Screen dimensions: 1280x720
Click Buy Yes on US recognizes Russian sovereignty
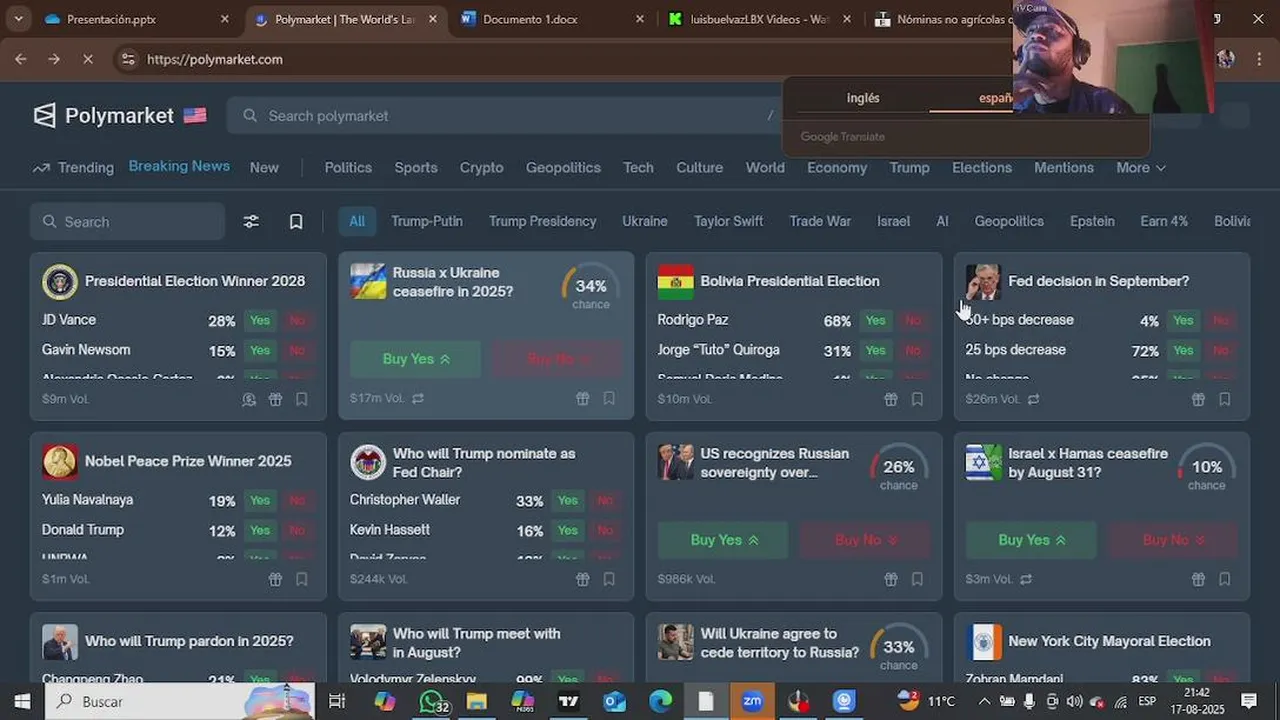tap(723, 540)
